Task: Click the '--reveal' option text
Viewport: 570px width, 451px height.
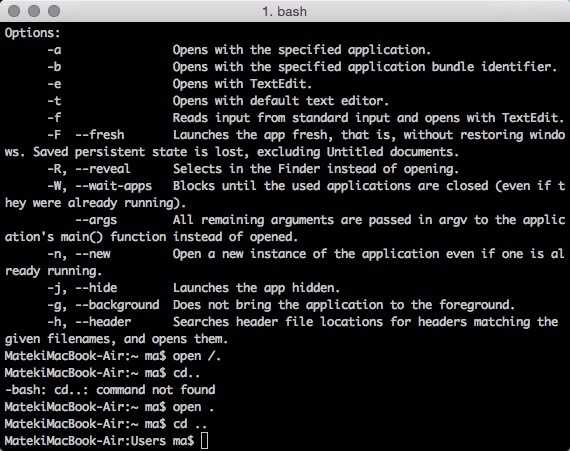Action: pyautogui.click(x=103, y=169)
